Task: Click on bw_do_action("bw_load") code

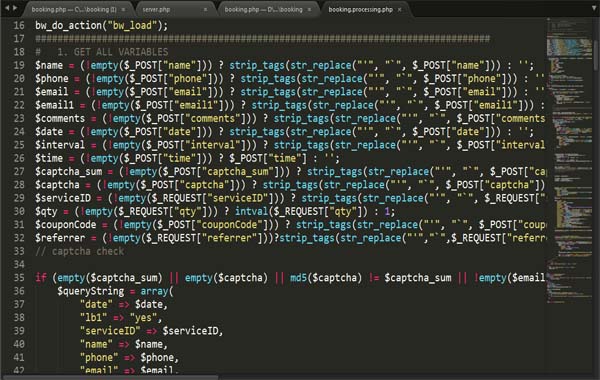Action: [101, 26]
